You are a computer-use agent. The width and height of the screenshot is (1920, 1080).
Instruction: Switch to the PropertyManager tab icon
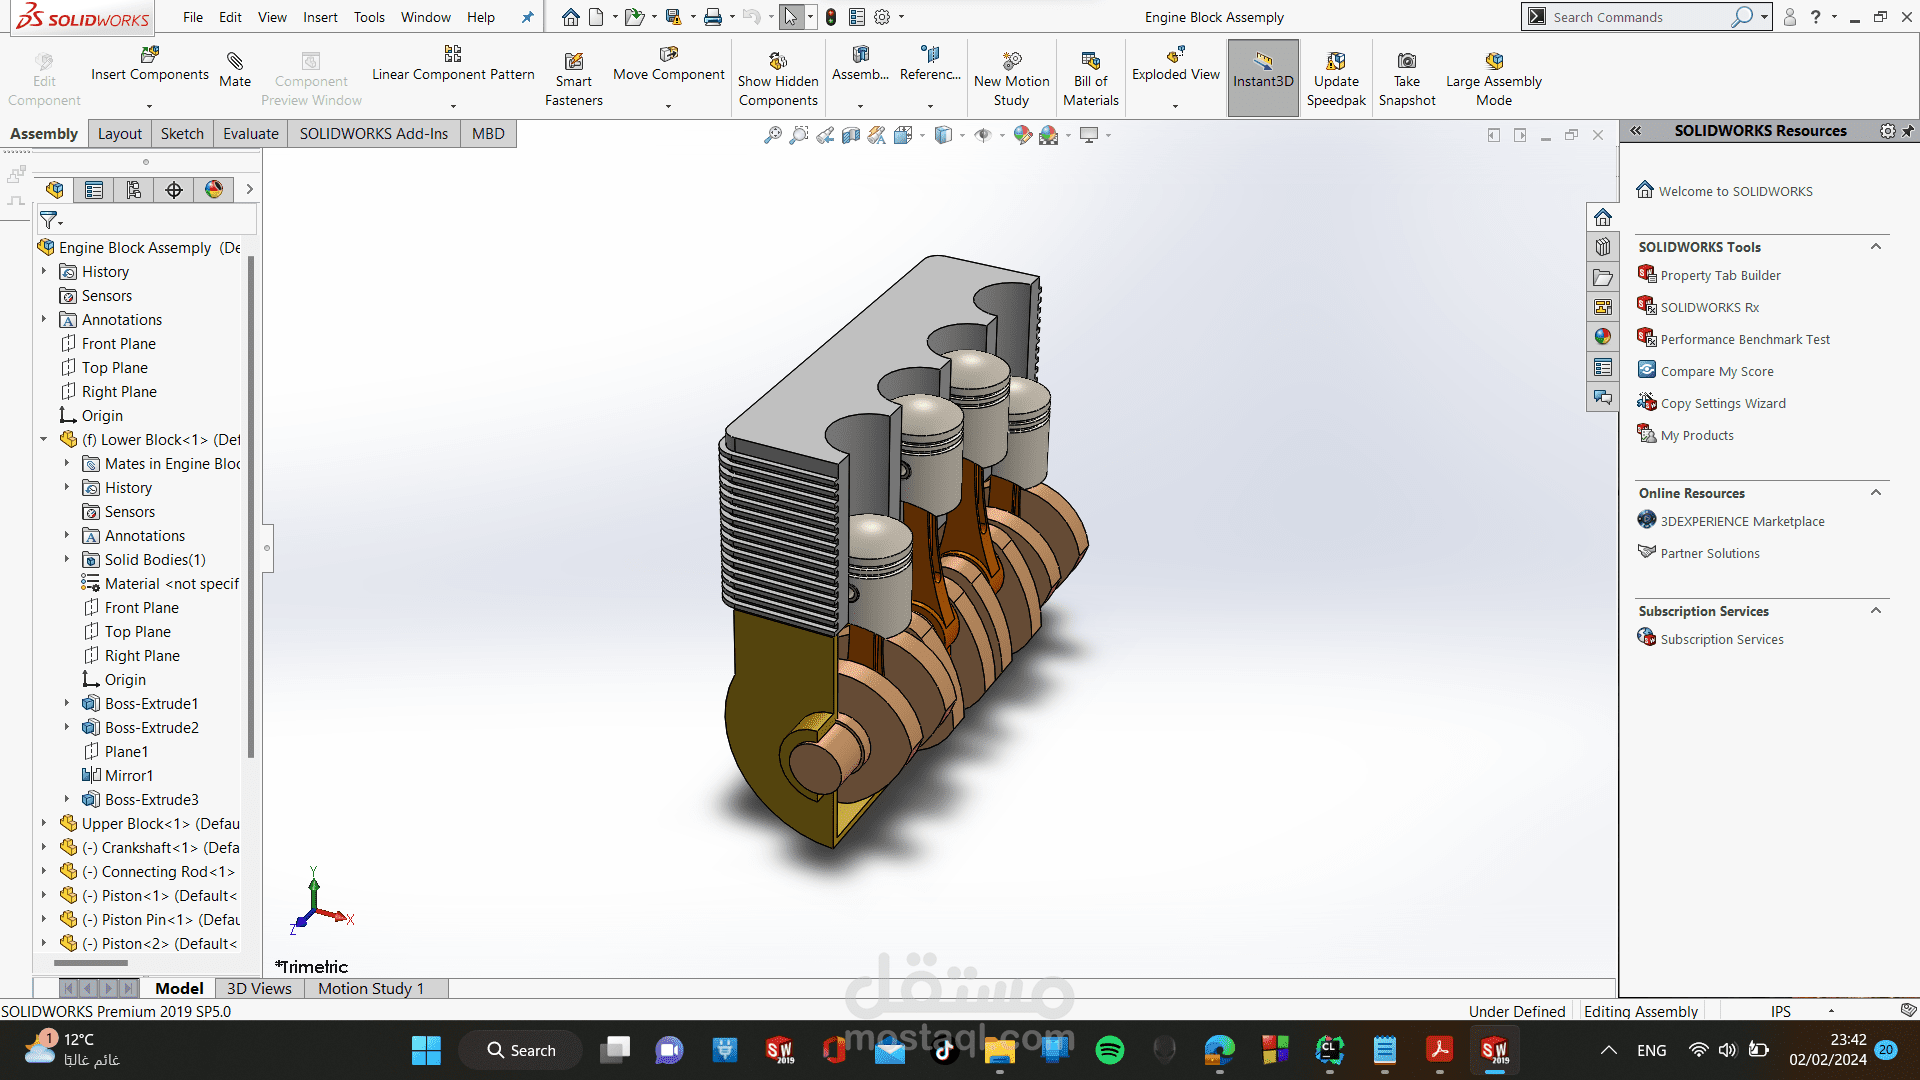coord(94,190)
